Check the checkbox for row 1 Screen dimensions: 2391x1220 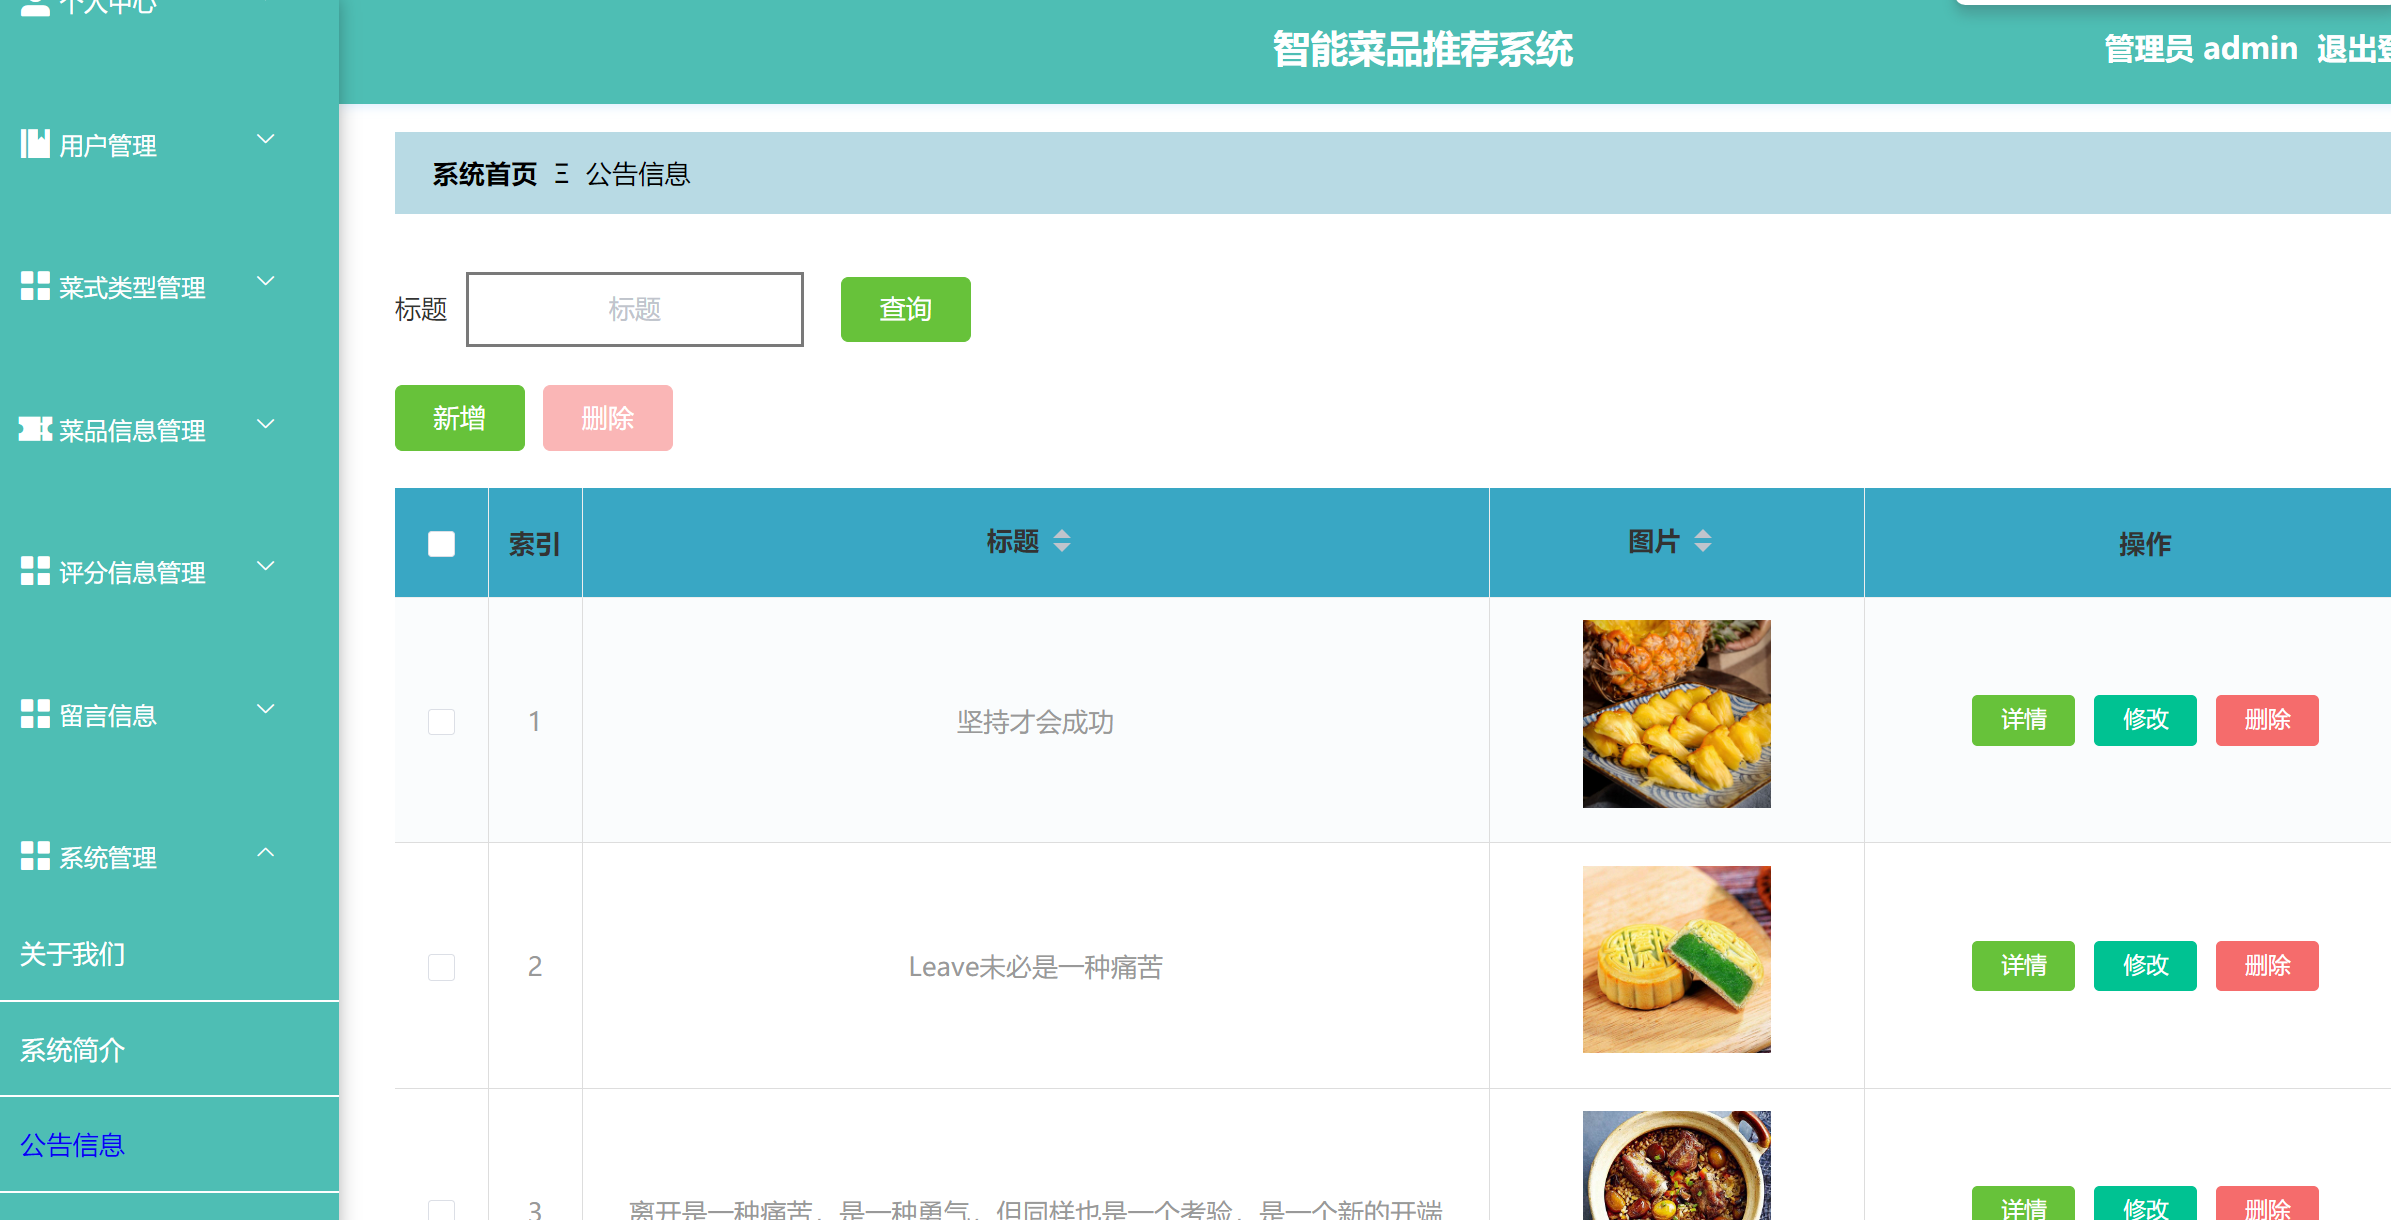click(x=440, y=721)
